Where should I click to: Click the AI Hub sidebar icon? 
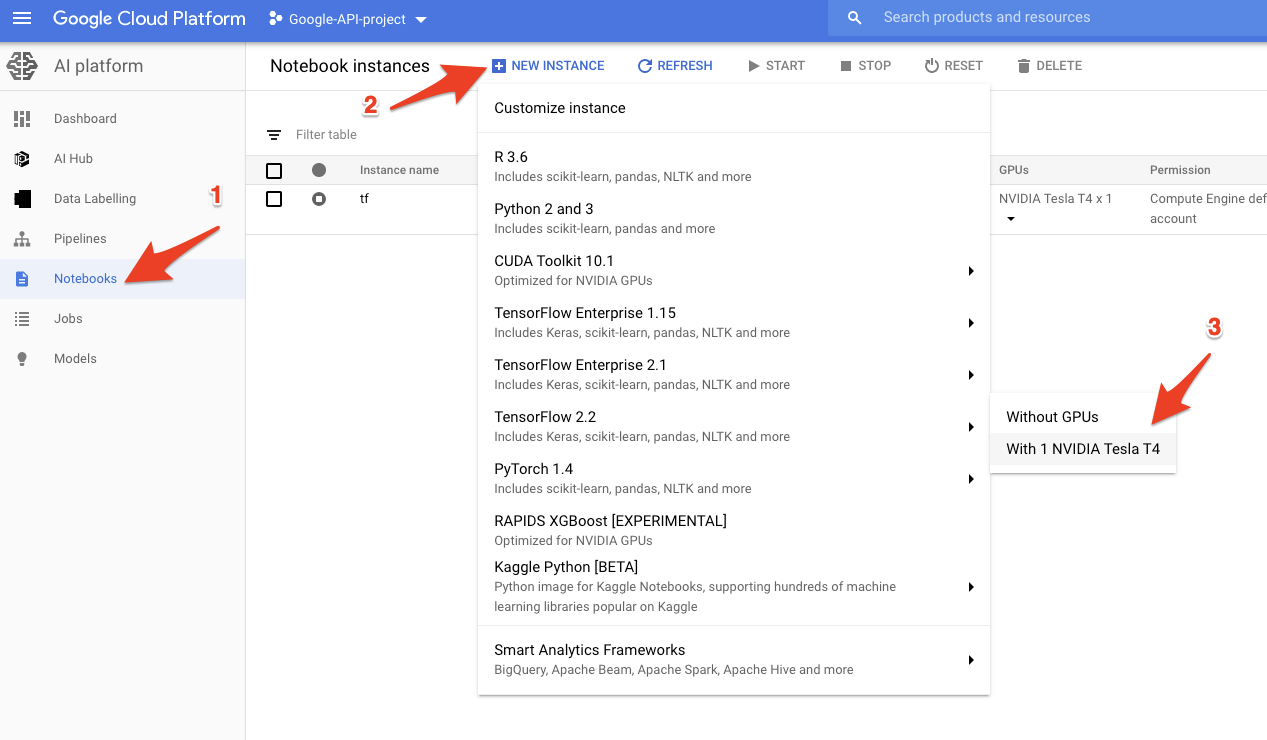[22, 159]
